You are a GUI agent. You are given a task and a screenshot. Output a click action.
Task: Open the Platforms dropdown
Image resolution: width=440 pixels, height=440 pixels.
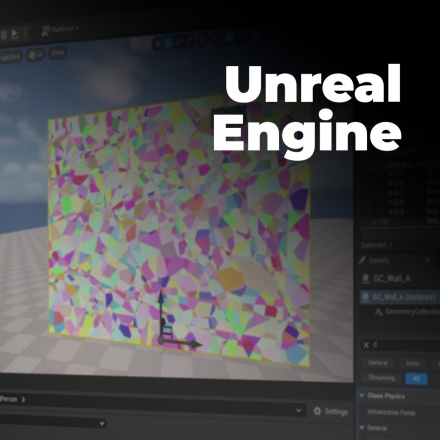(x=61, y=30)
